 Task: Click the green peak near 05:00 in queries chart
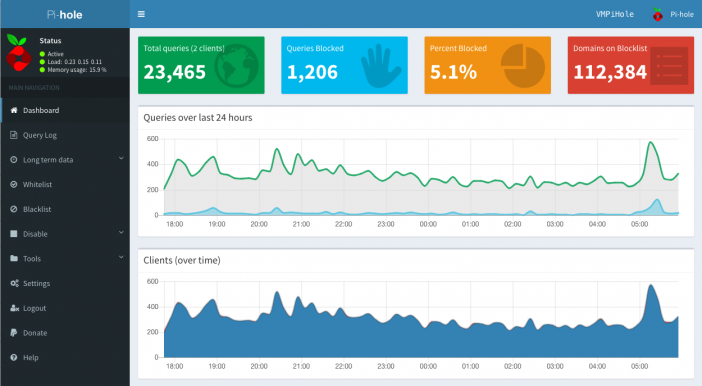pyautogui.click(x=651, y=142)
